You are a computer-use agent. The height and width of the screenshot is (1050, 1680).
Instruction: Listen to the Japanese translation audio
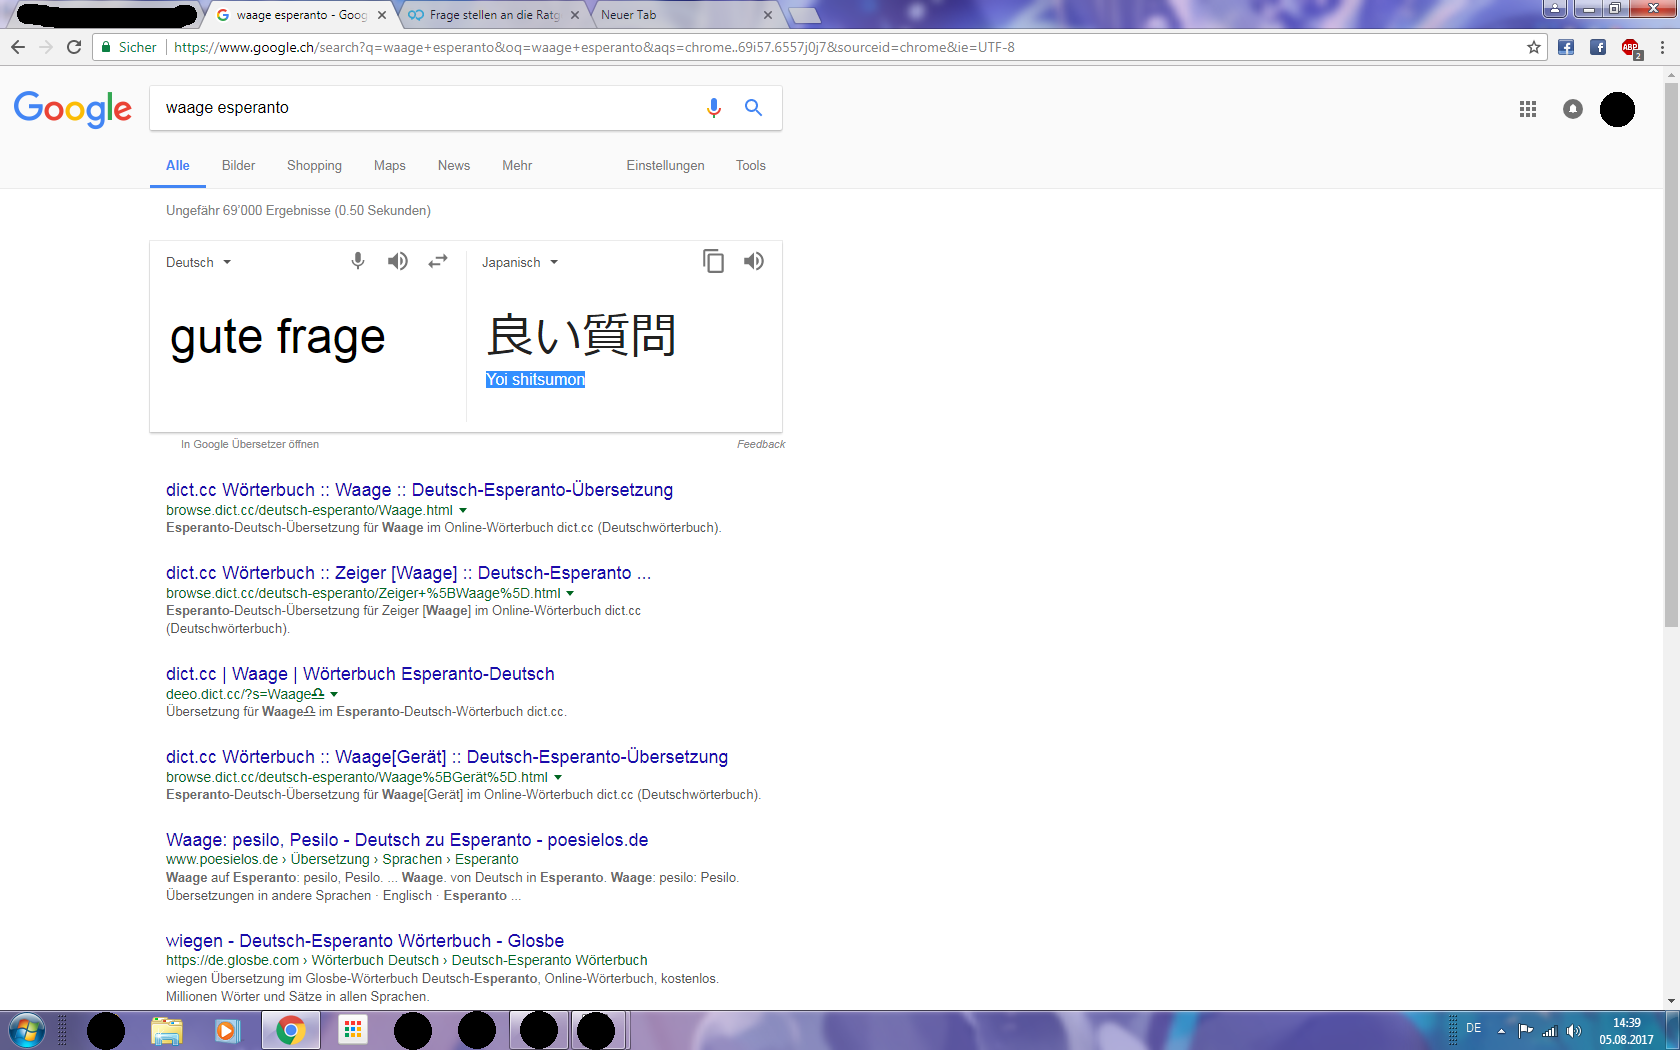754,262
